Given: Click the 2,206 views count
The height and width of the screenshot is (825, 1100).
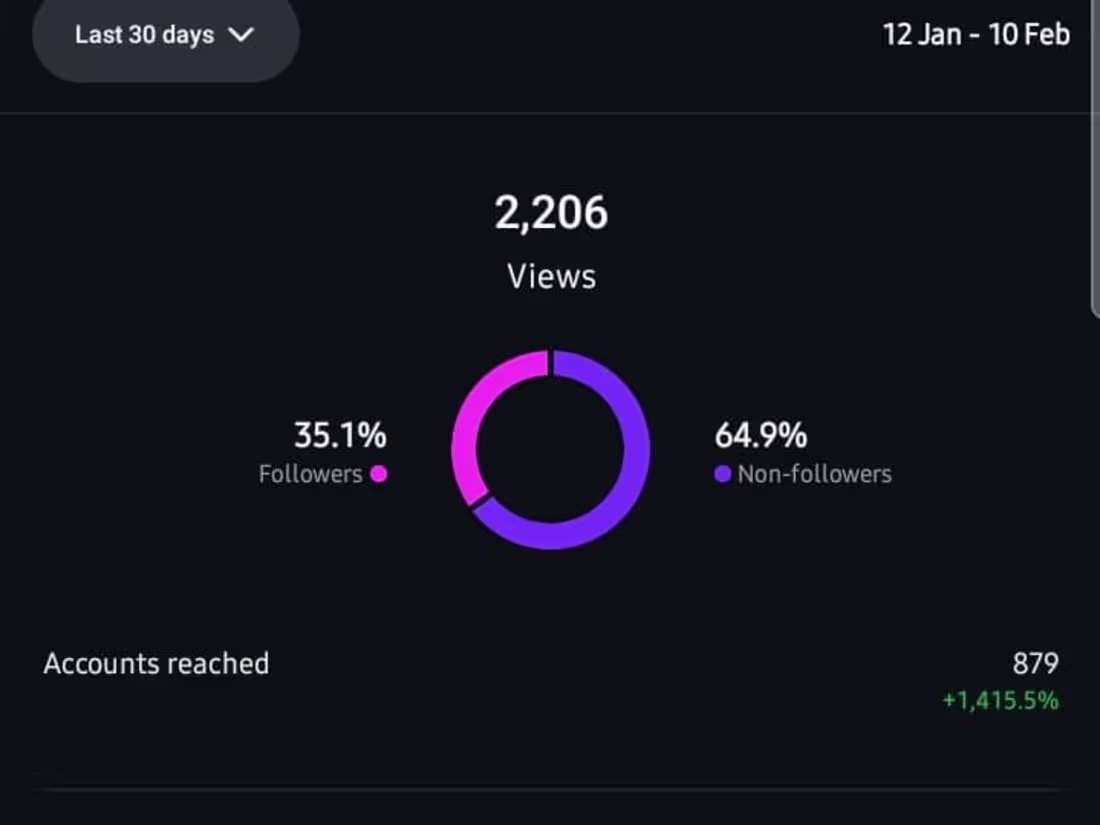Looking at the screenshot, I should point(551,210).
